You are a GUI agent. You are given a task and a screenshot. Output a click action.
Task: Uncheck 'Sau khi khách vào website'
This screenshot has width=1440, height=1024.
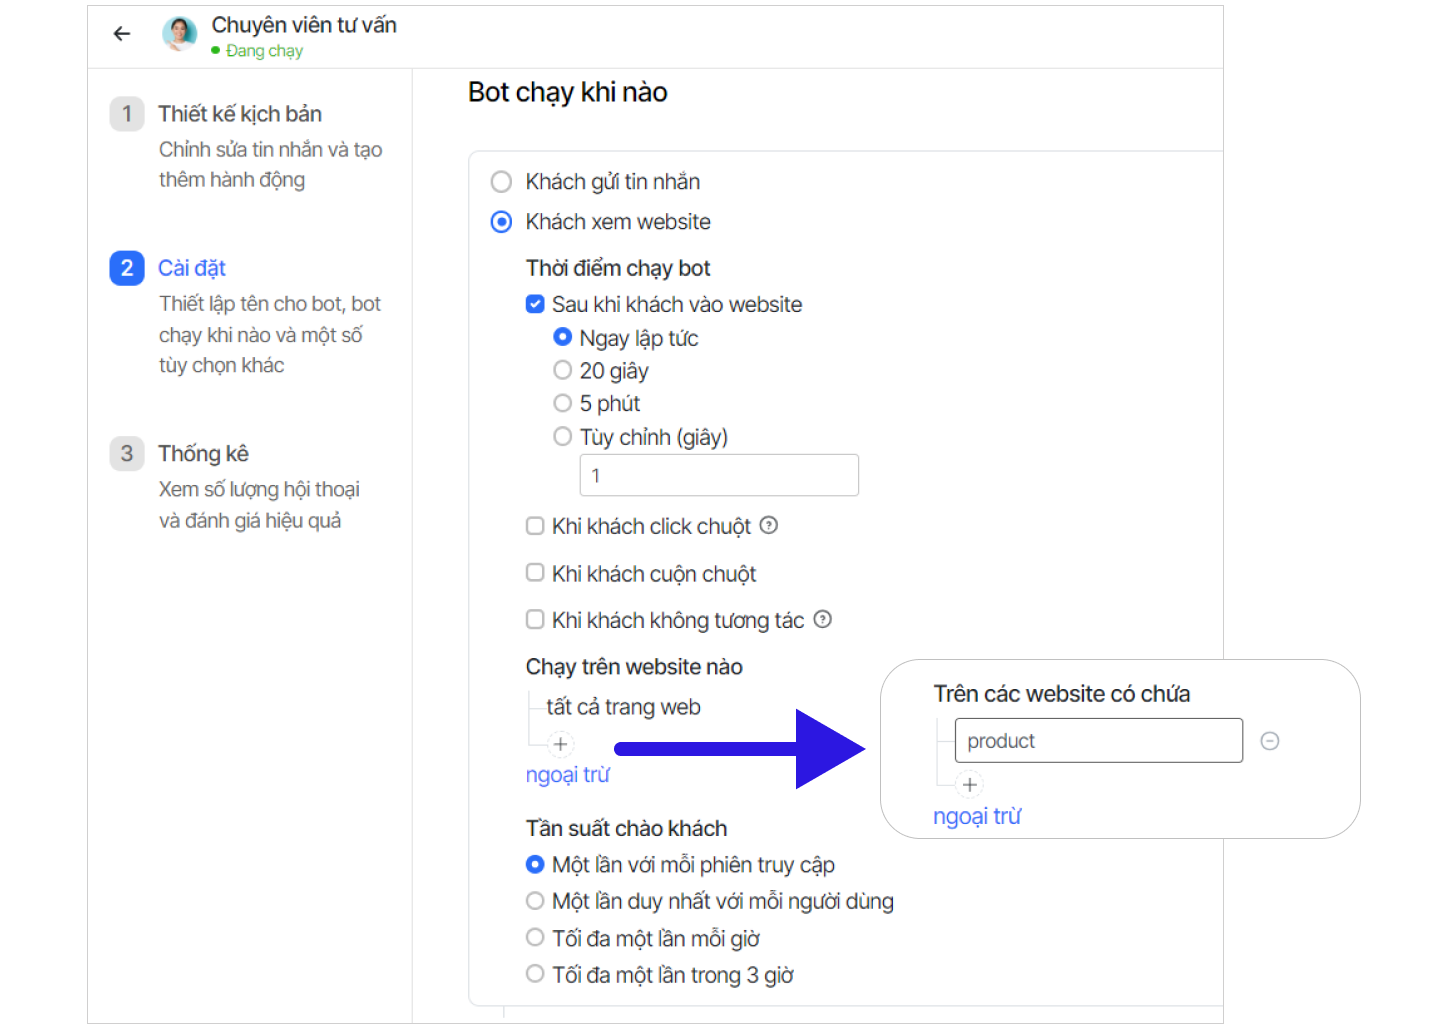point(535,304)
